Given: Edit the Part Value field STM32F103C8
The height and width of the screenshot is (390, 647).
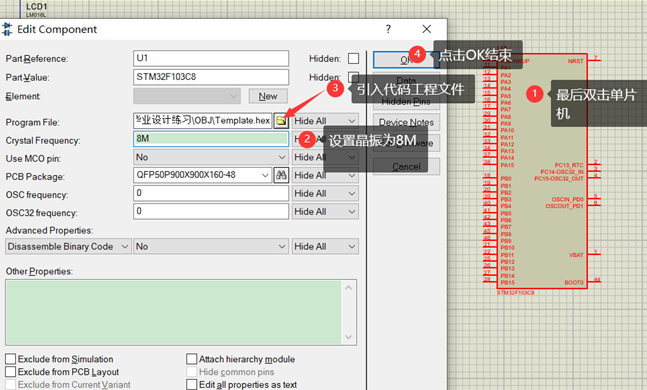Looking at the screenshot, I should point(211,77).
